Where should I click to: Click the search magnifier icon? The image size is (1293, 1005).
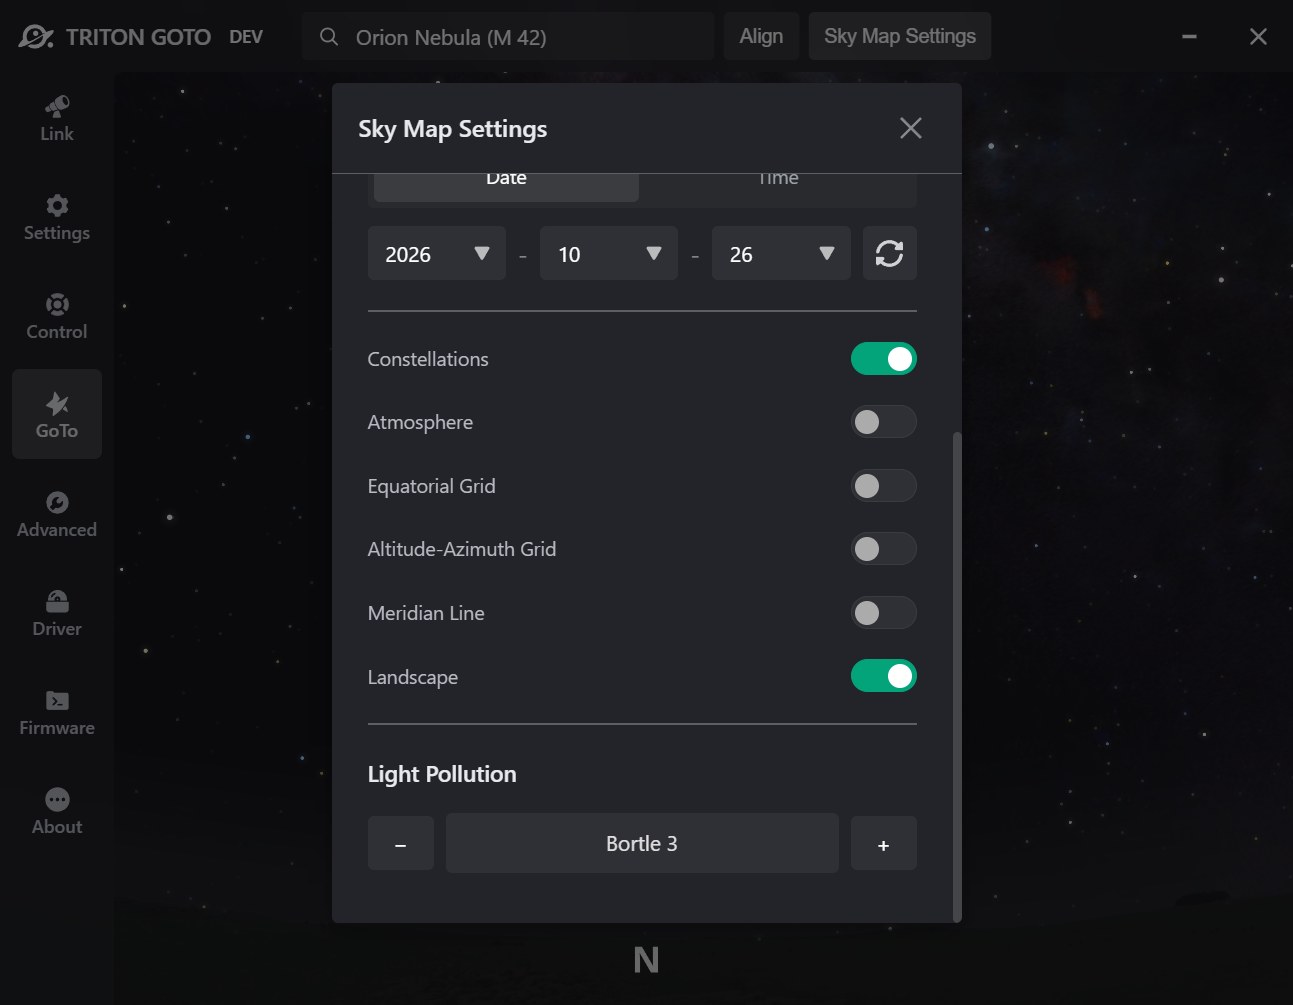click(328, 37)
